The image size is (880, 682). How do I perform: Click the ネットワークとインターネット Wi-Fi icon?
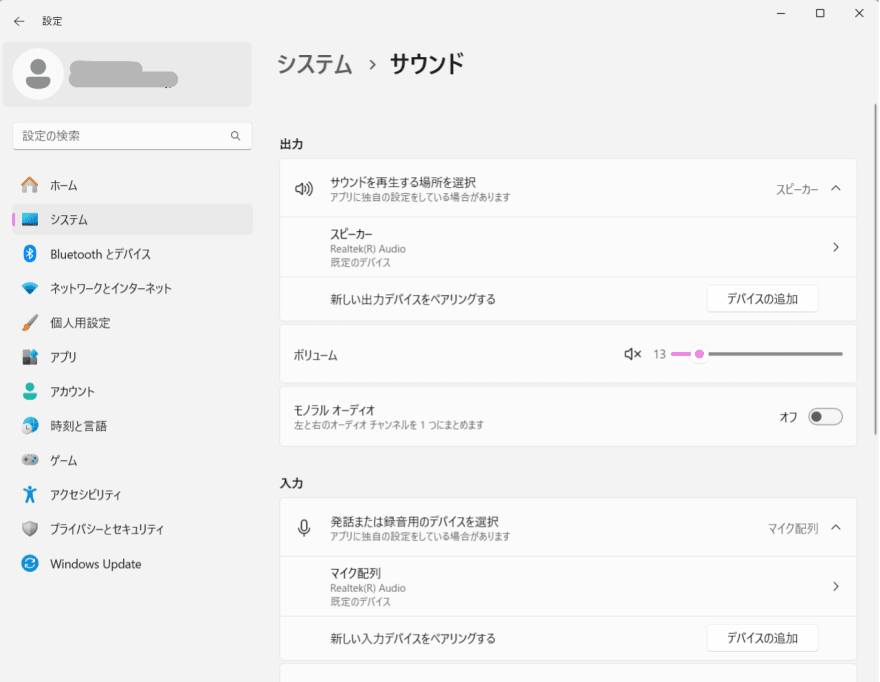pyautogui.click(x=30, y=288)
